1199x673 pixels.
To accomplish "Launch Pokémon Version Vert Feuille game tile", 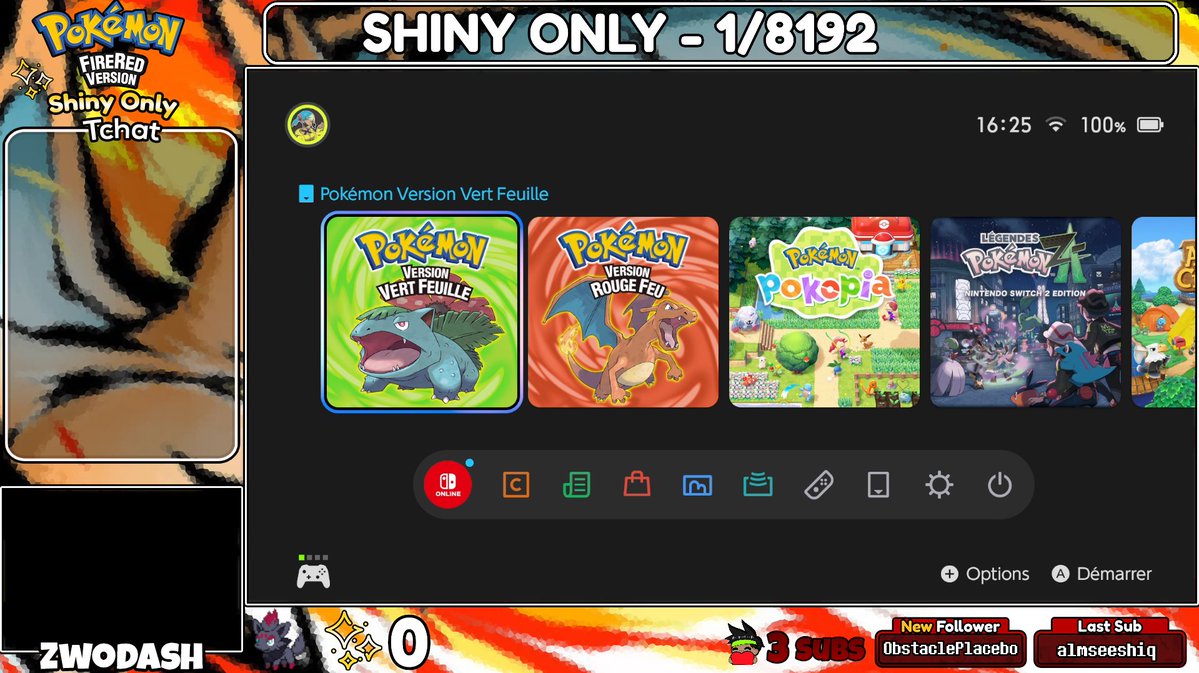I will (x=422, y=312).
